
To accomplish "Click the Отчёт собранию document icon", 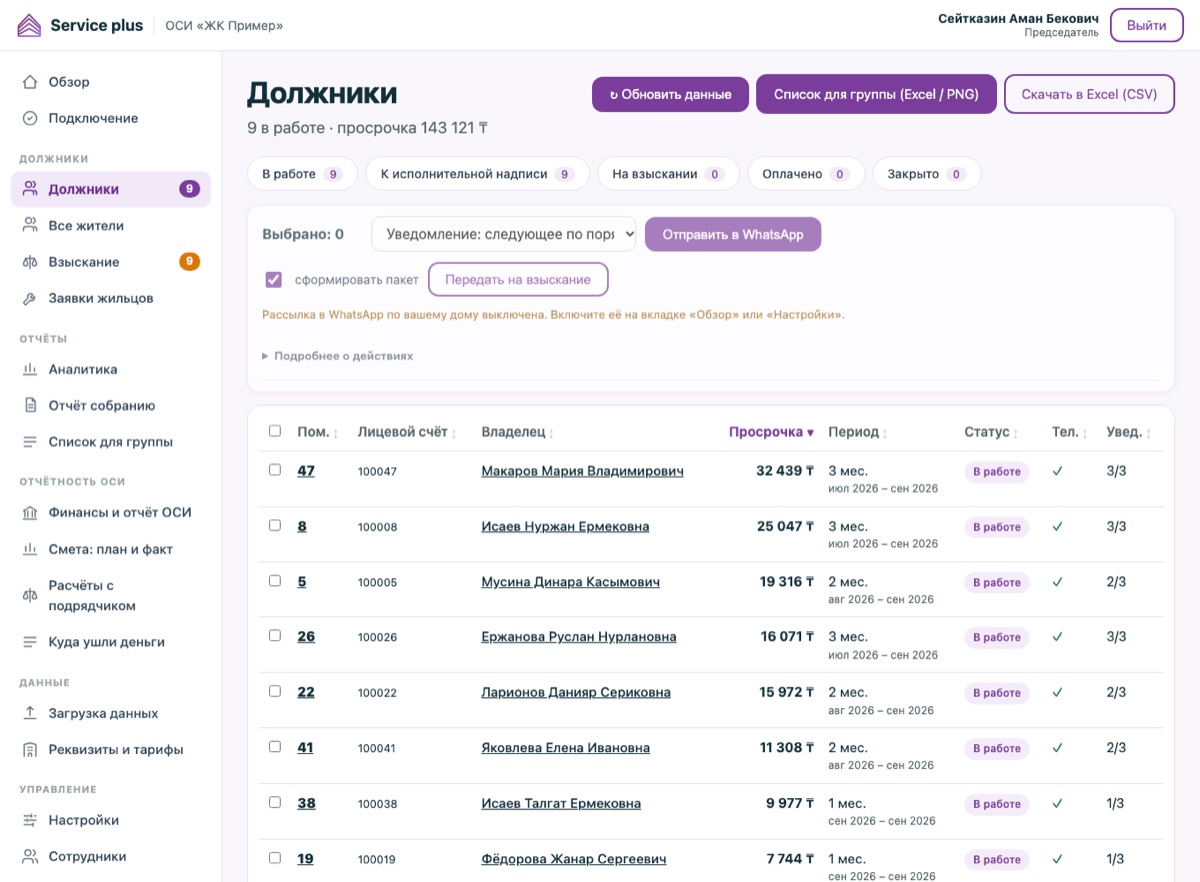I will (30, 406).
